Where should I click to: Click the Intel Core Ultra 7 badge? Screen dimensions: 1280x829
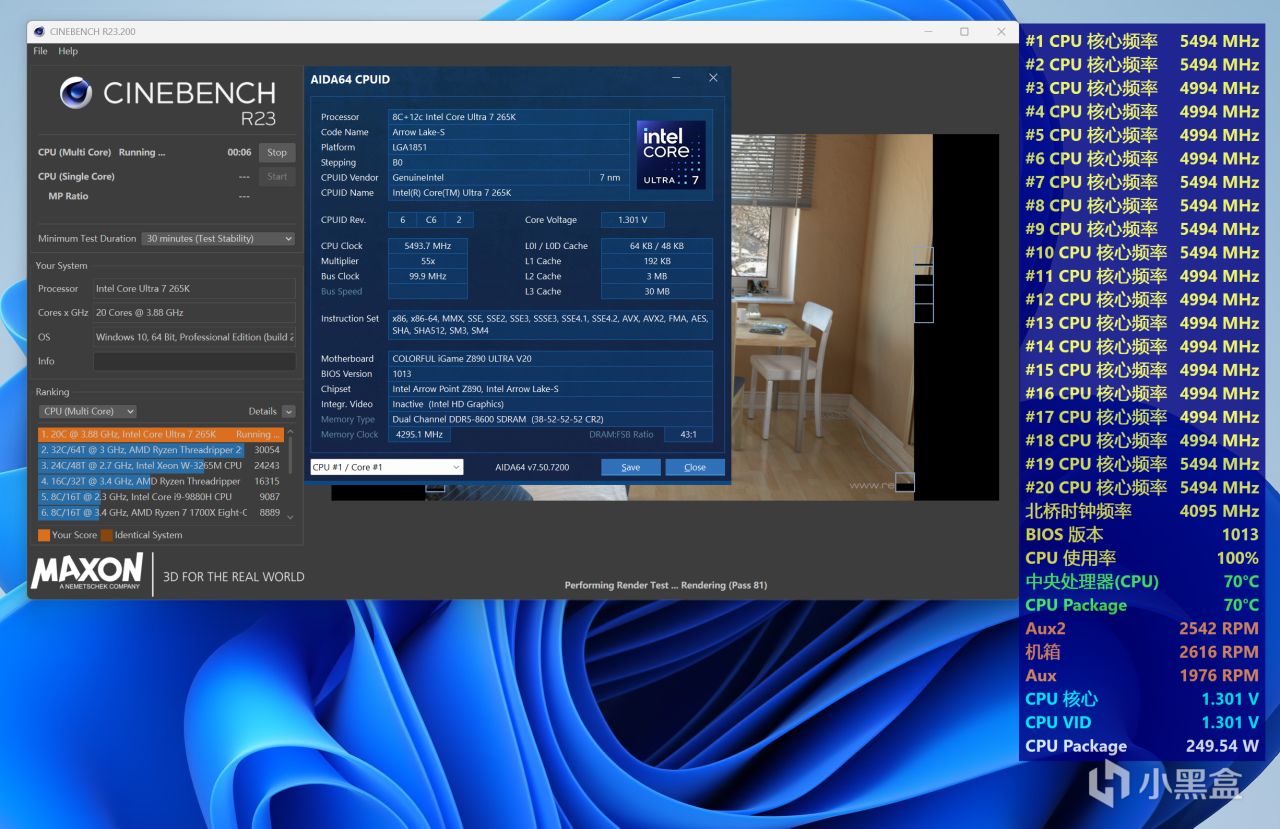pyautogui.click(x=672, y=155)
